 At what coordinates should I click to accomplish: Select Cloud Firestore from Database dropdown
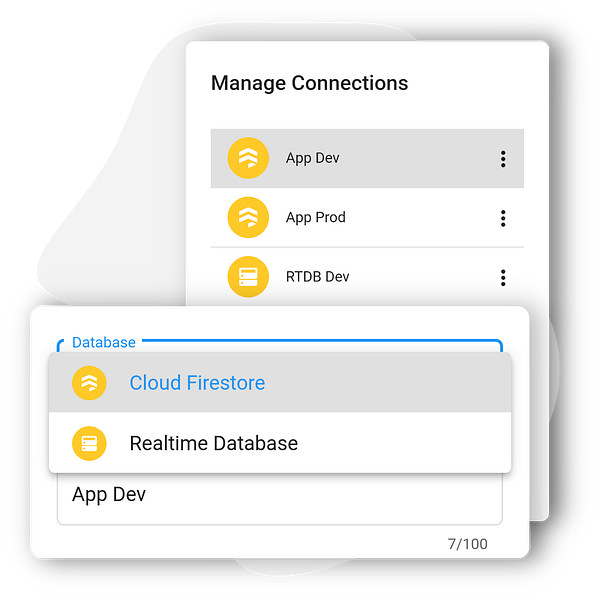coord(280,383)
